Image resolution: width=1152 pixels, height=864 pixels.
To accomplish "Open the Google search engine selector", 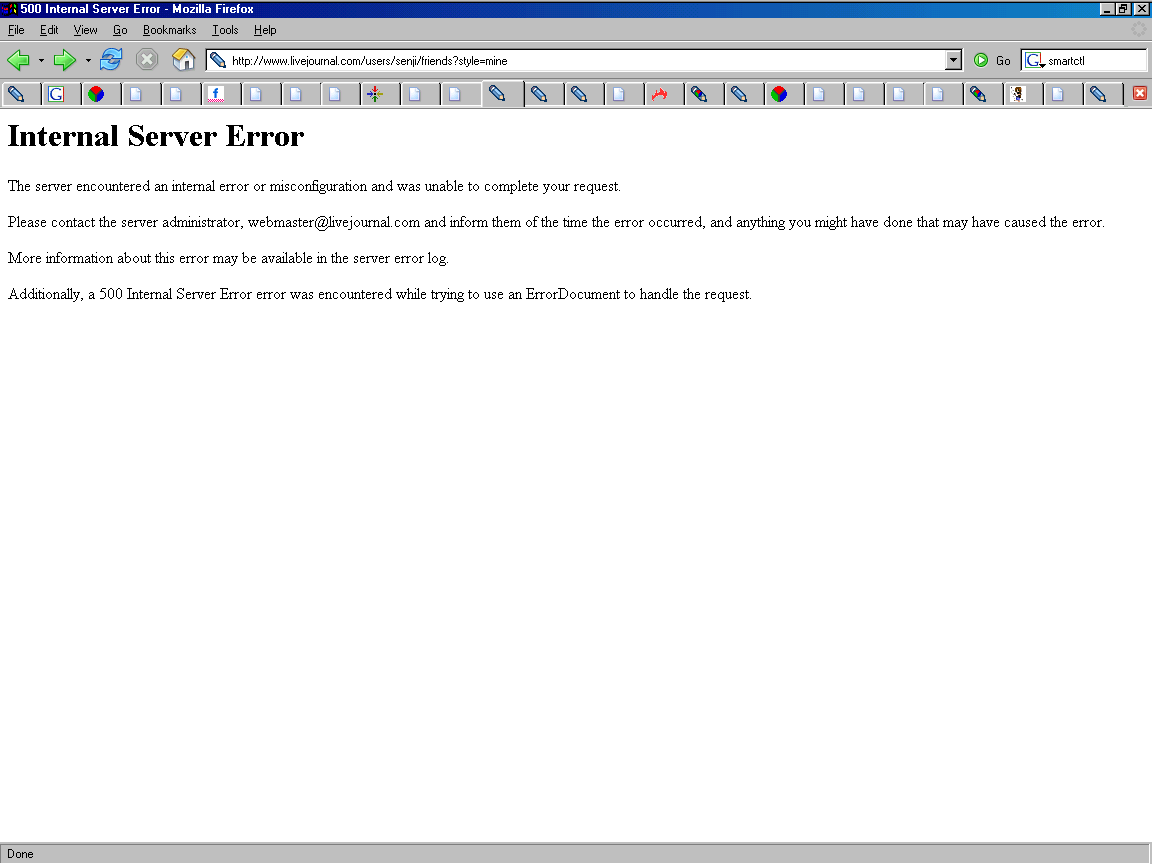I will coord(1034,61).
